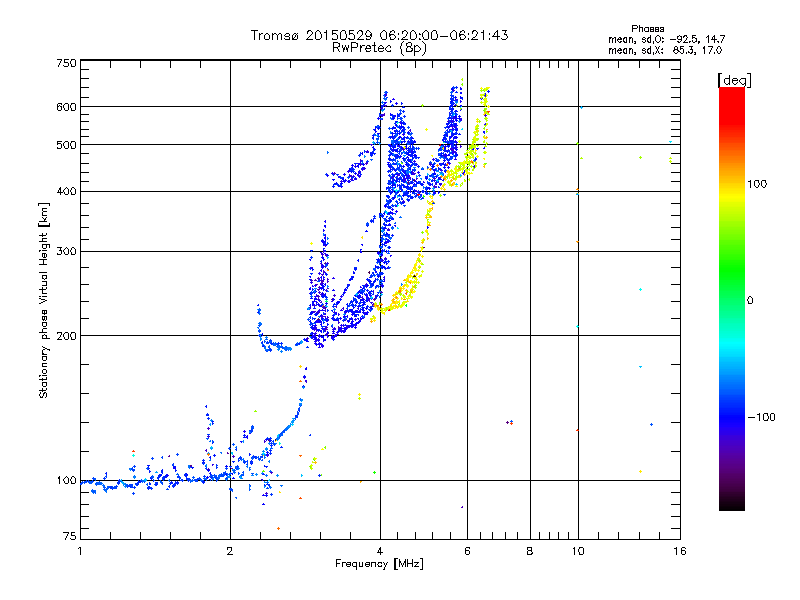Click the x-axis tick "6"
Viewport: 800px width, 600px height.
[467, 551]
